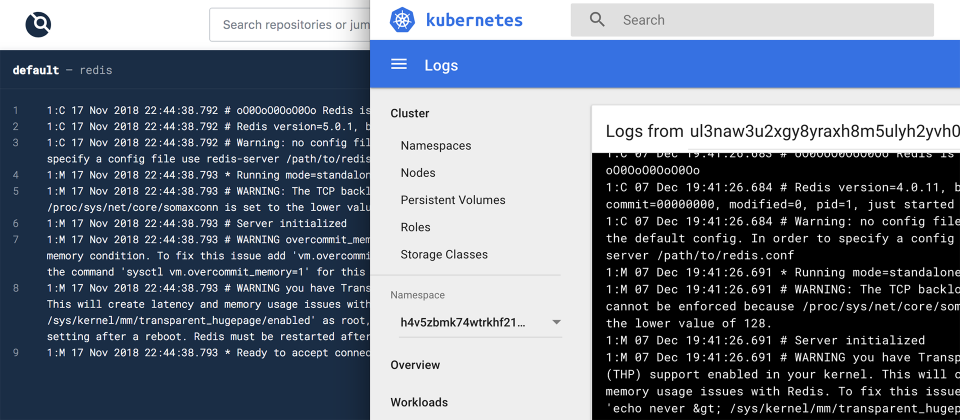960x420 pixels.
Task: Click the Namespace label above the dropdown
Action: point(418,295)
